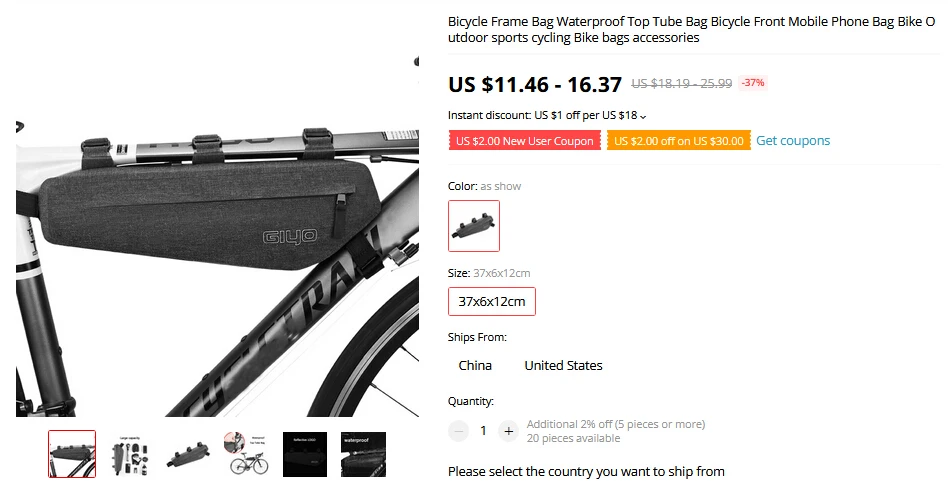Click the product title text
948x487 pixels.
point(691,30)
